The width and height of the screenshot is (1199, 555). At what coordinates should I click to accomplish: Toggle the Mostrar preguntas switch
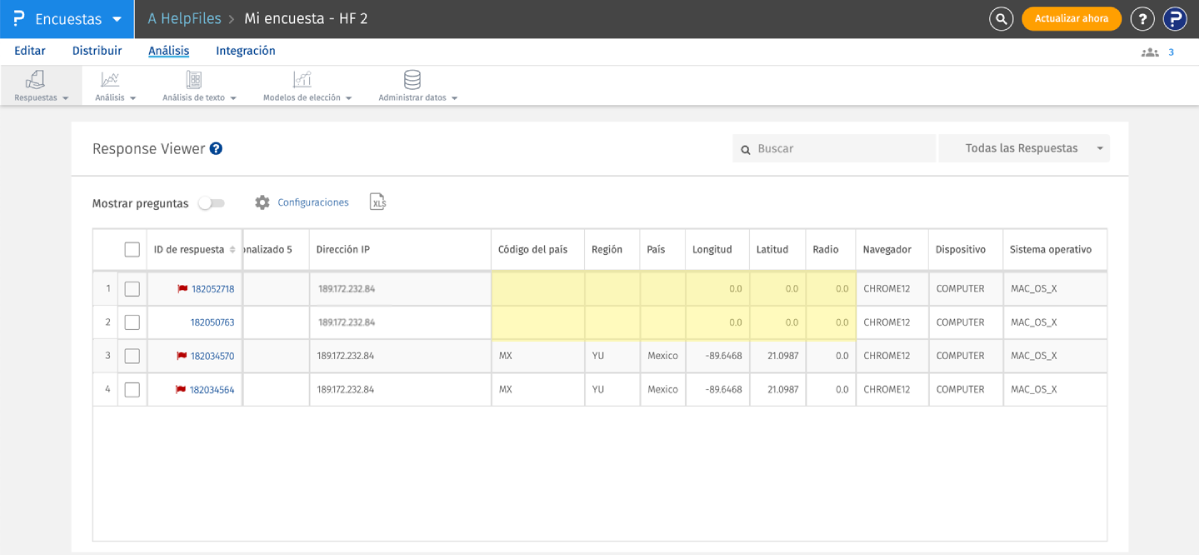[x=211, y=203]
